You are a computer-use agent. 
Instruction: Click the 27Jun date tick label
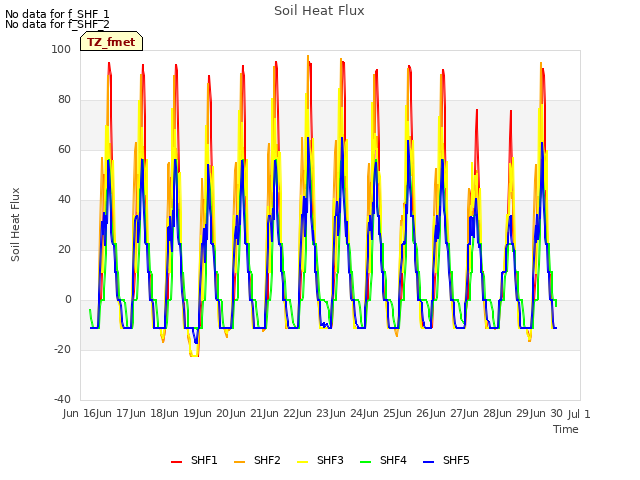tap(464, 413)
